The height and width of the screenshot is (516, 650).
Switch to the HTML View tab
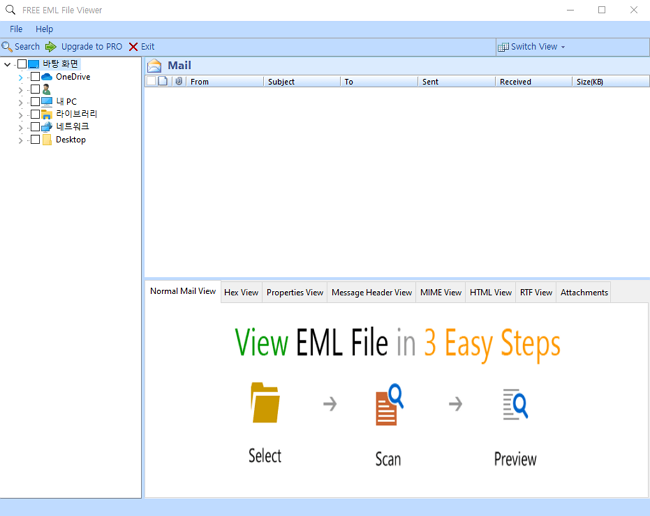click(491, 293)
